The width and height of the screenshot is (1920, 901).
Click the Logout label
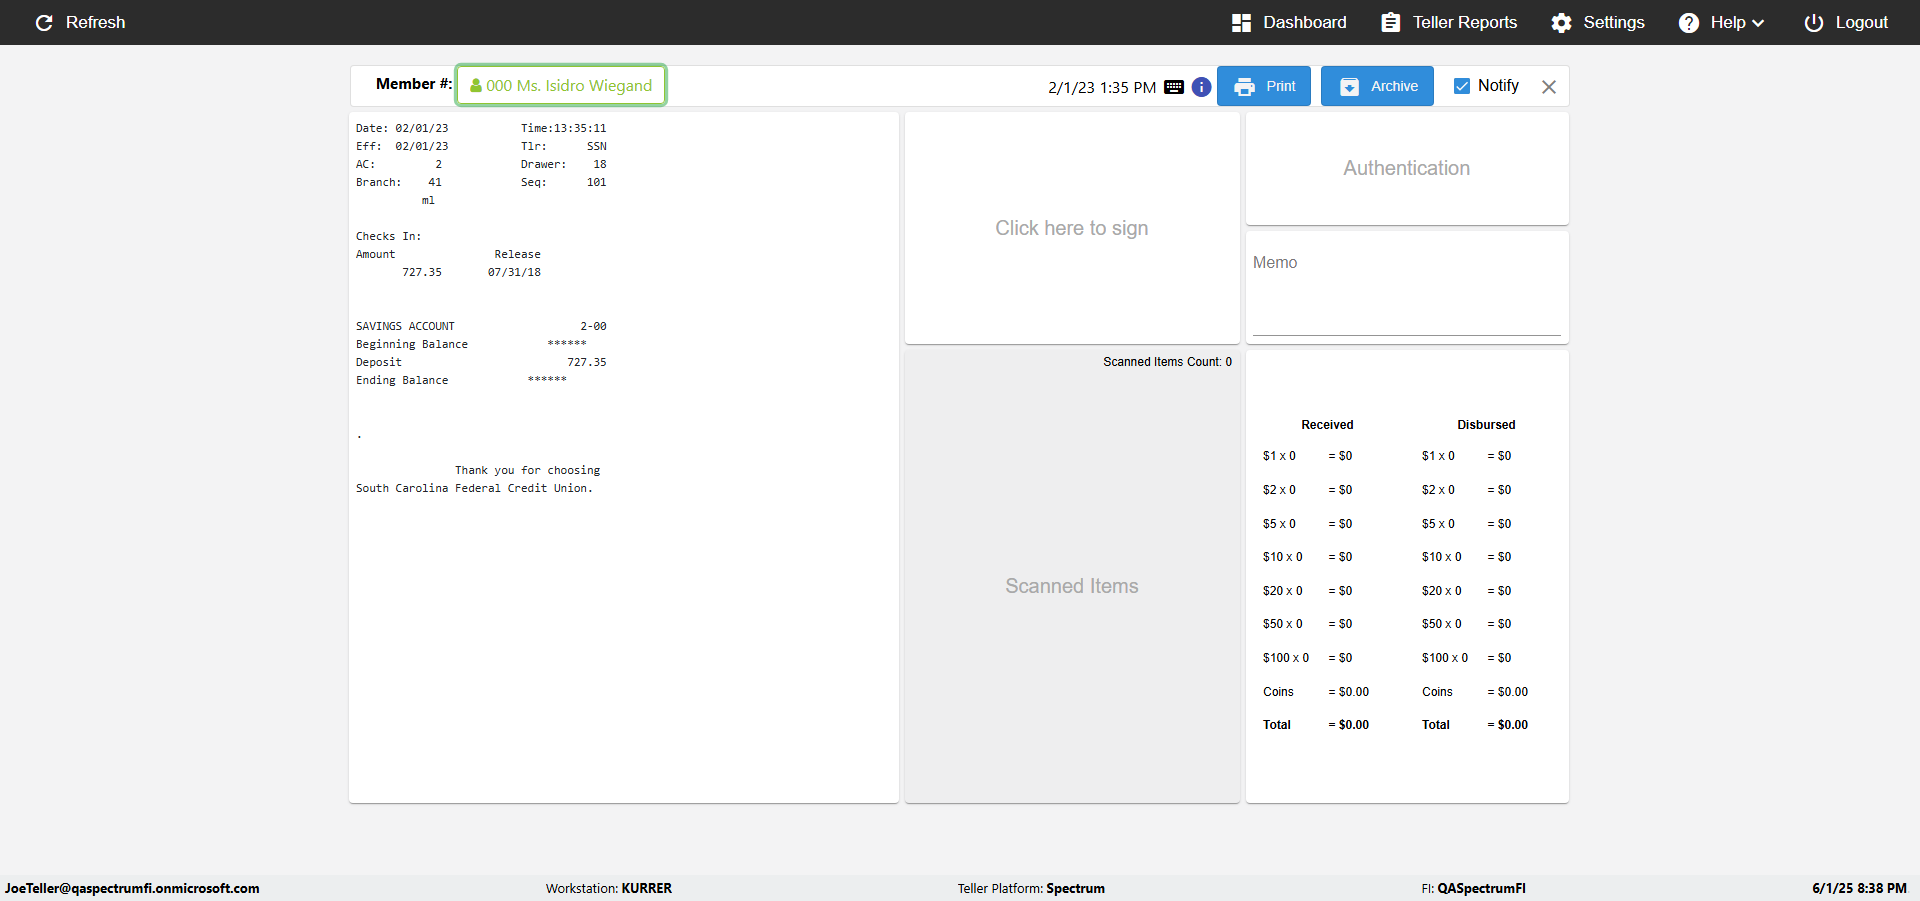point(1861,22)
